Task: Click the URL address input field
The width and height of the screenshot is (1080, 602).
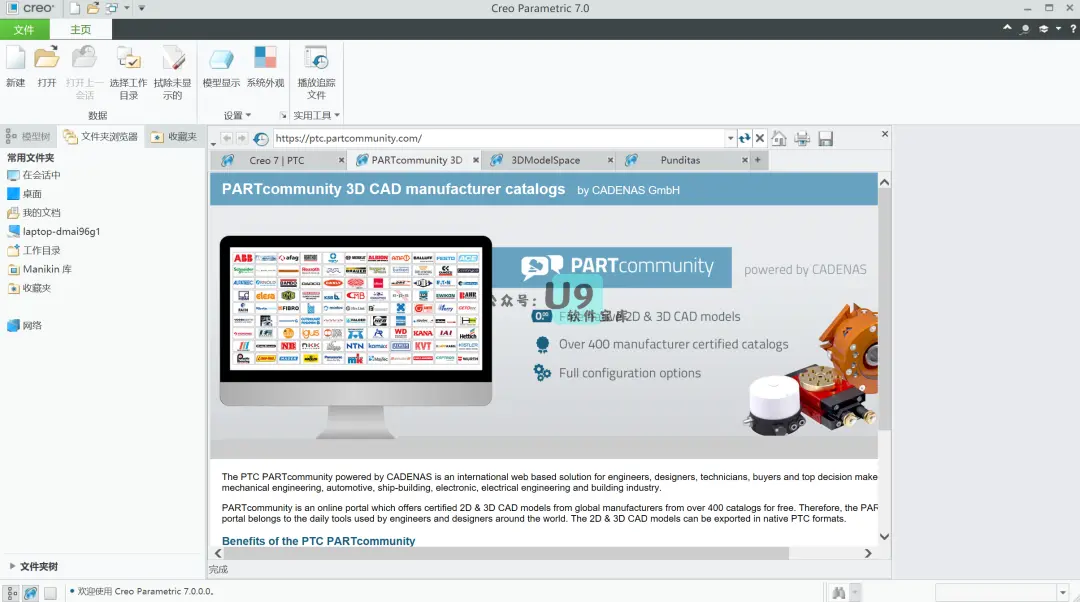Action: 499,138
